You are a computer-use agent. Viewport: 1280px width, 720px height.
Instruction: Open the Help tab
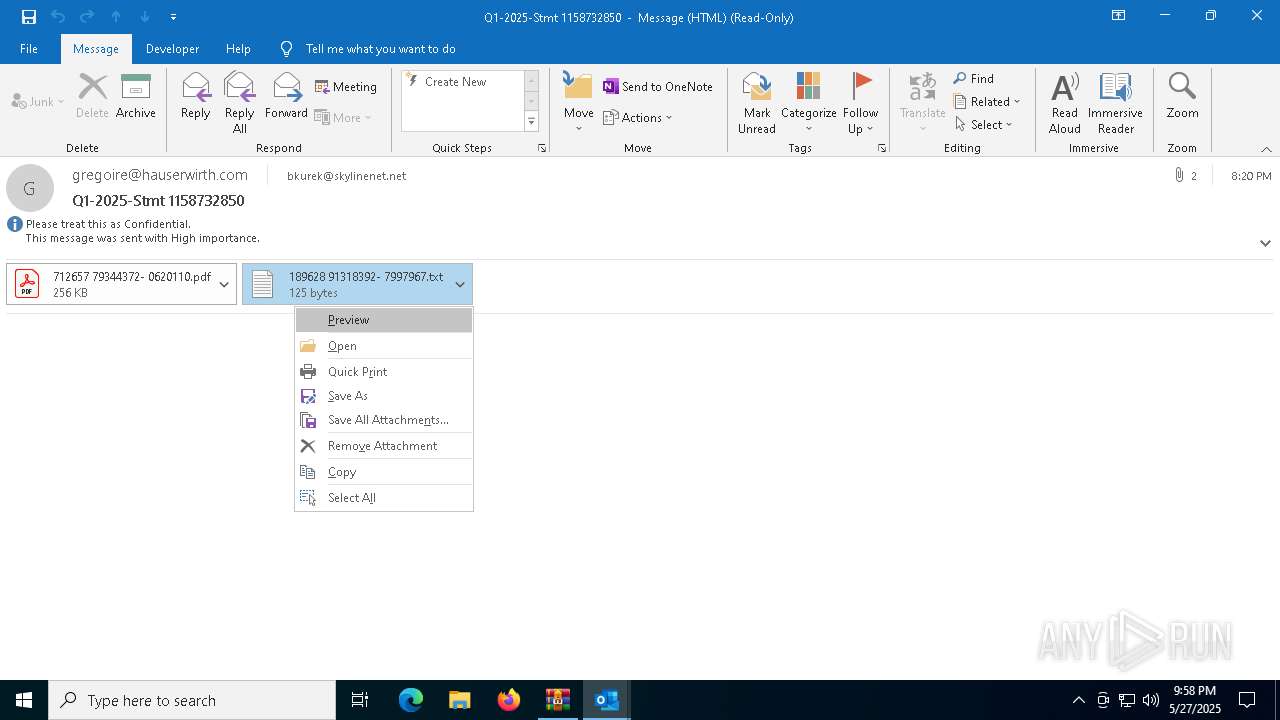pos(238,49)
